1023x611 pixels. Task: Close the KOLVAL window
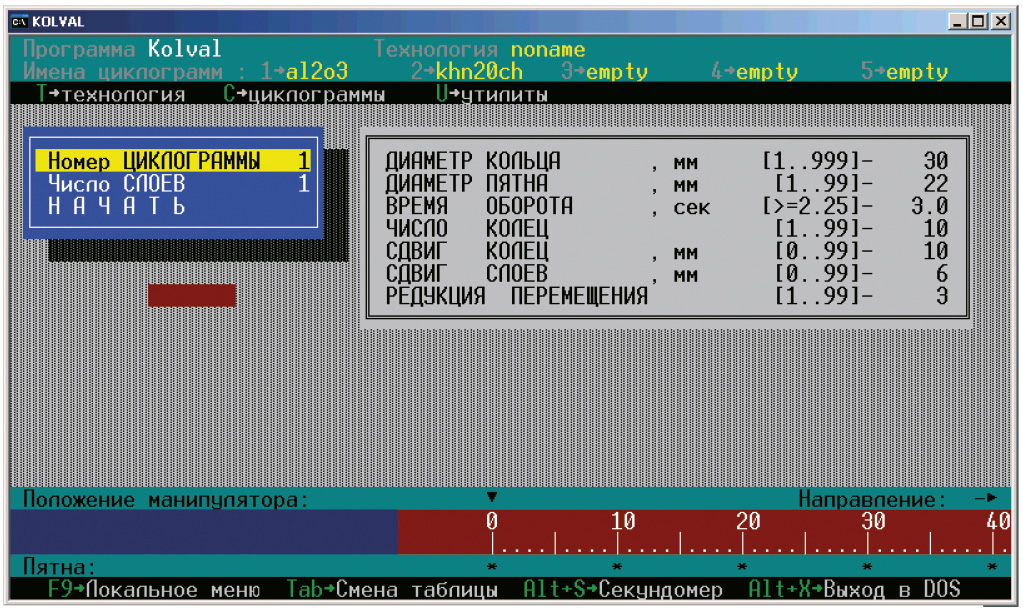click(x=1000, y=22)
